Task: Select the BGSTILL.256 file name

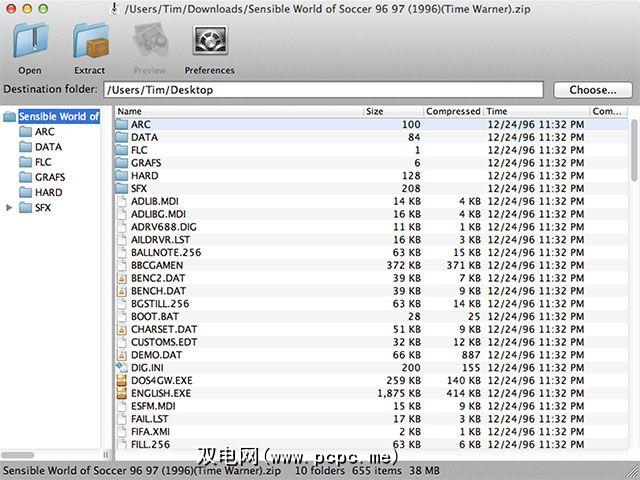Action: (160, 304)
